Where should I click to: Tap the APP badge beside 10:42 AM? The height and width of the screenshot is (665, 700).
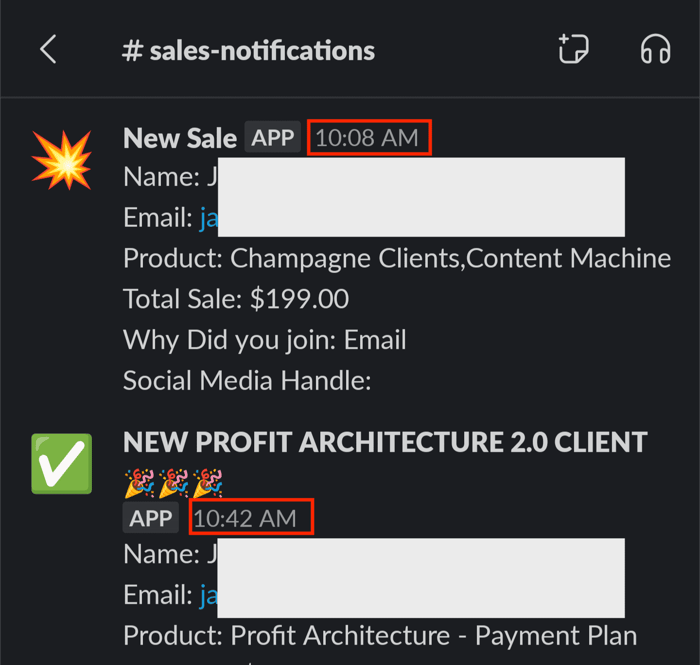[151, 518]
